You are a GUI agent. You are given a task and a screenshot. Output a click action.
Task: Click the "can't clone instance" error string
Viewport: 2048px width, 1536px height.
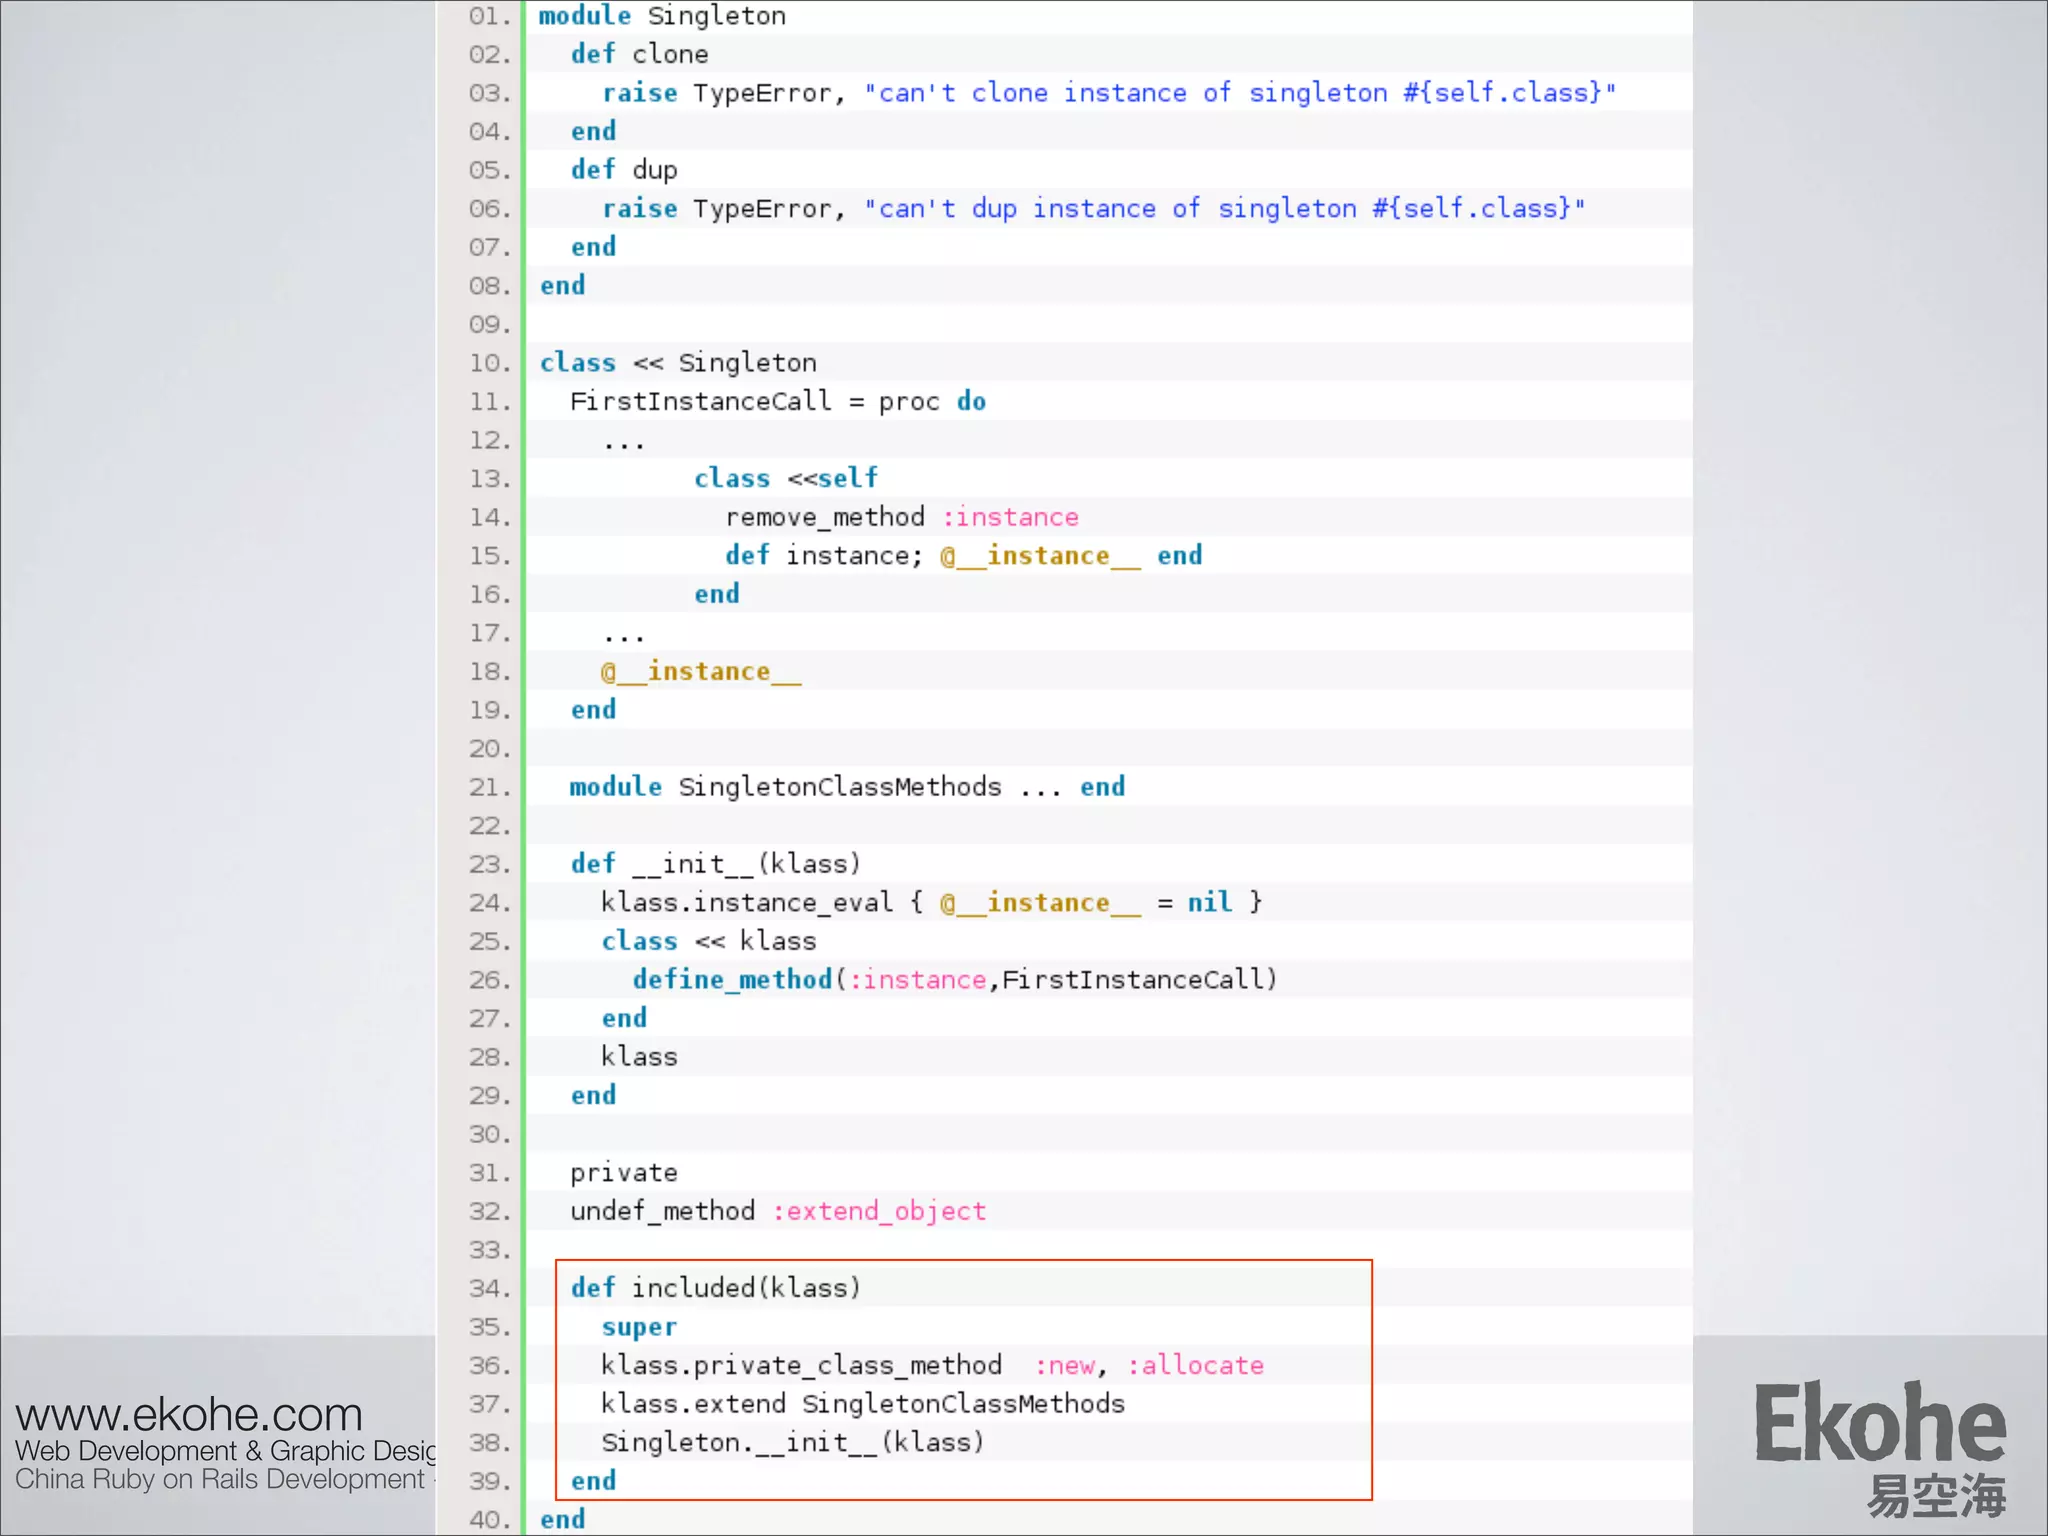(1239, 93)
